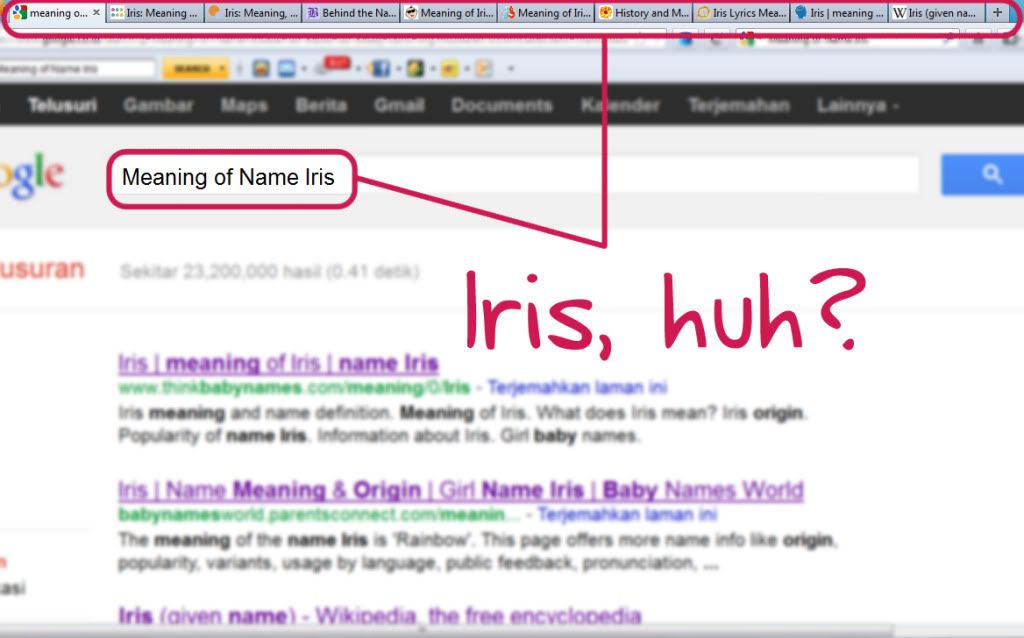Click the green square toolbar icon
The height and width of the screenshot is (638, 1024).
415,68
